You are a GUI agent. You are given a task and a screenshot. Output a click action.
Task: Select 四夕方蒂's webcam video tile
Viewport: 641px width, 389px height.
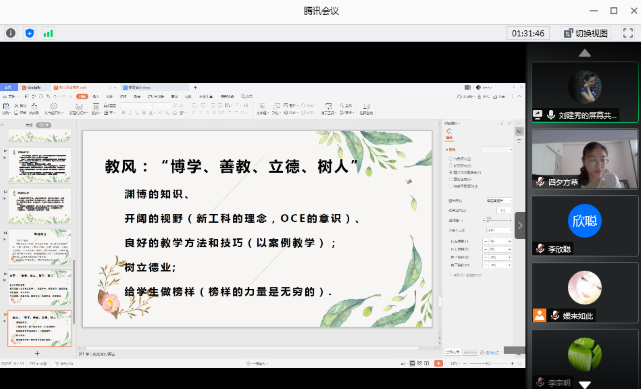585,159
